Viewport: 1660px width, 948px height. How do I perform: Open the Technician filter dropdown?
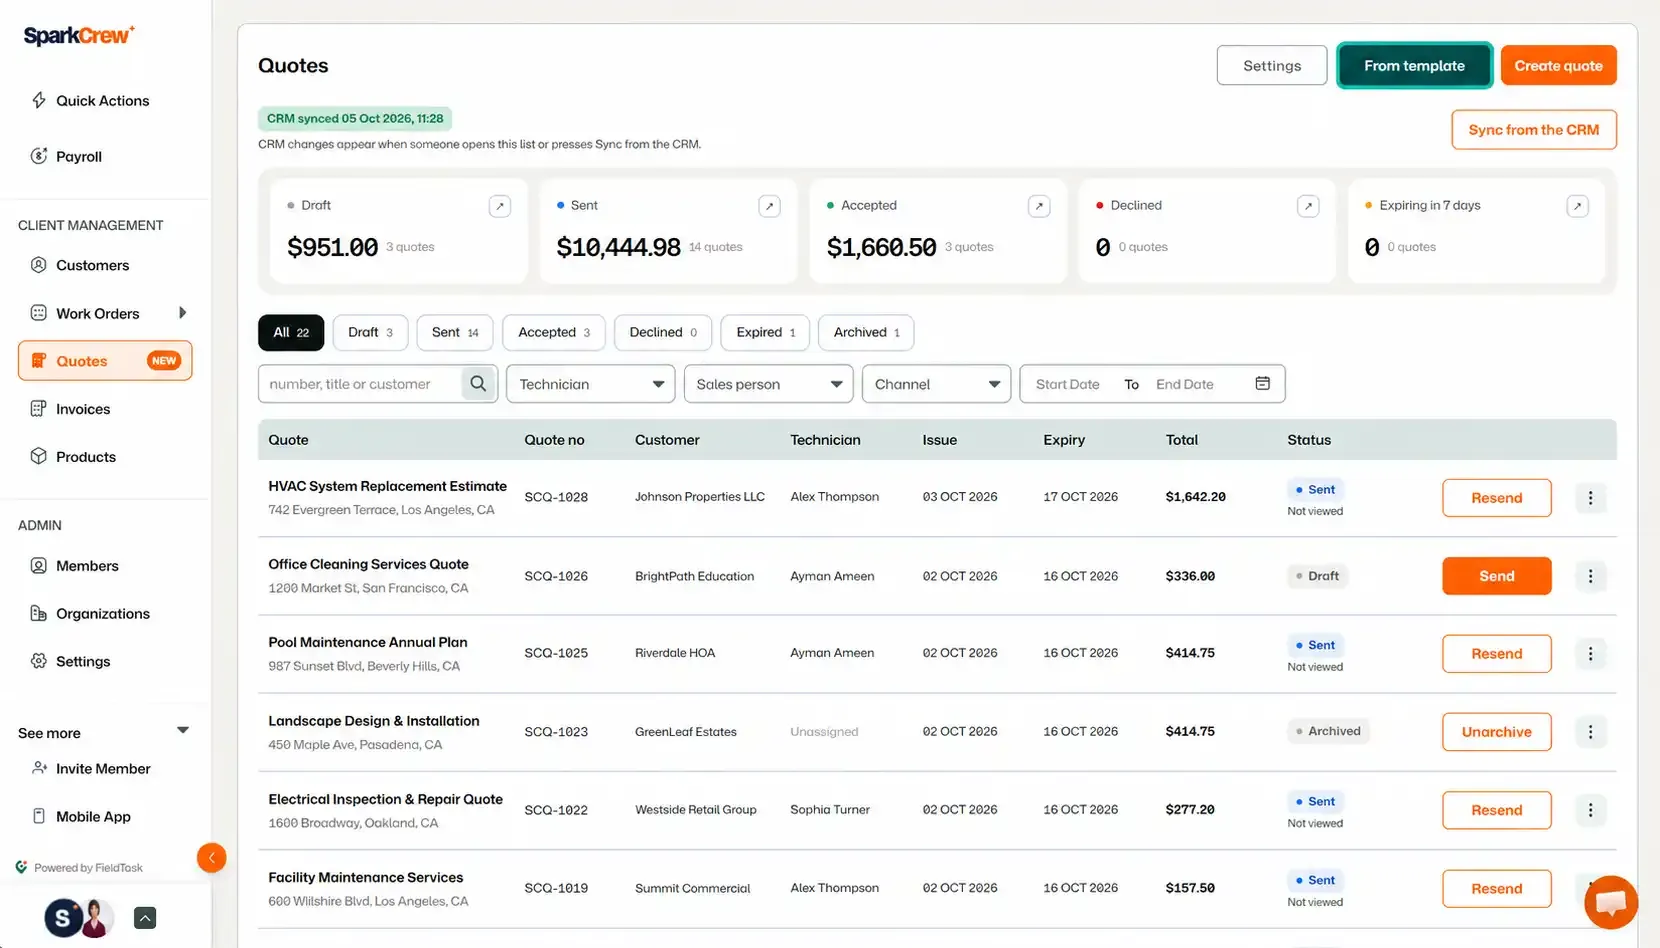(591, 384)
